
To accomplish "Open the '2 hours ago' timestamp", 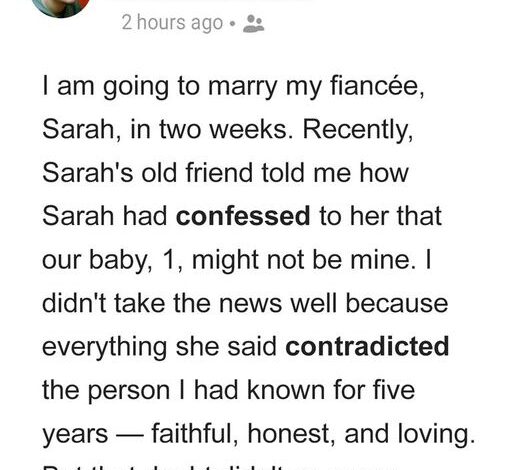I will pyautogui.click(x=172, y=23).
